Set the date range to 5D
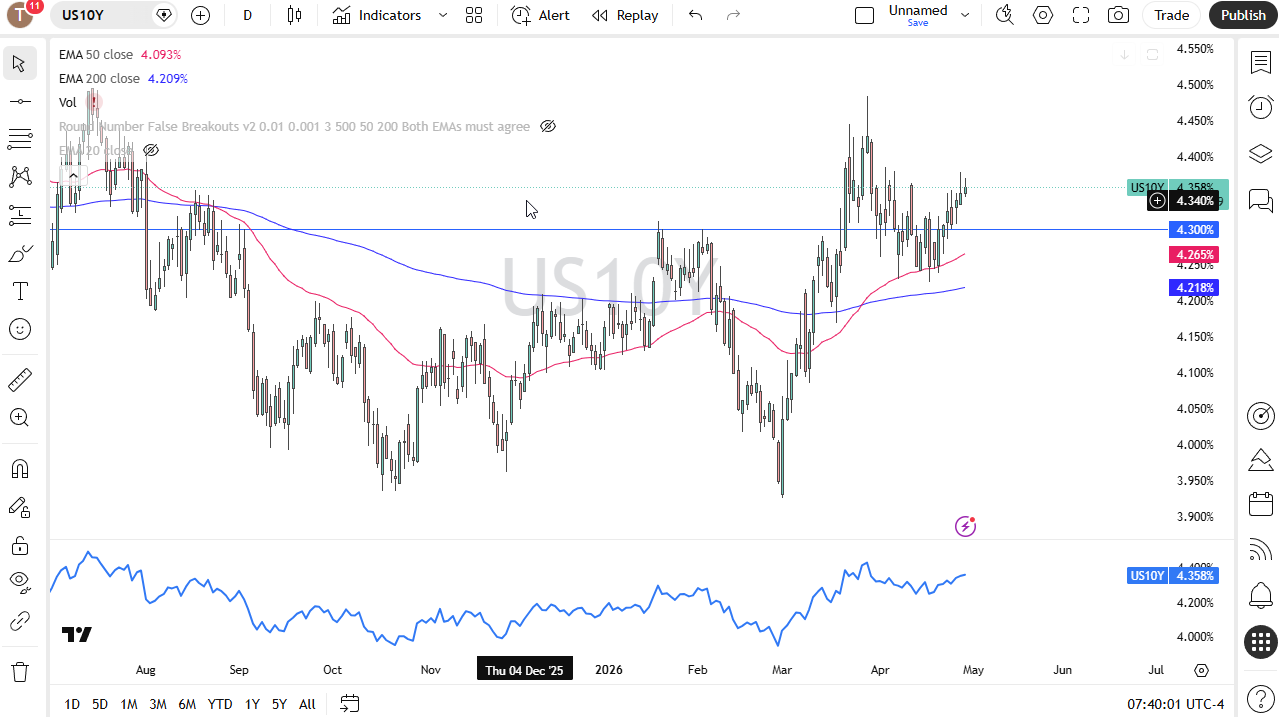1279x717 pixels. [100, 704]
